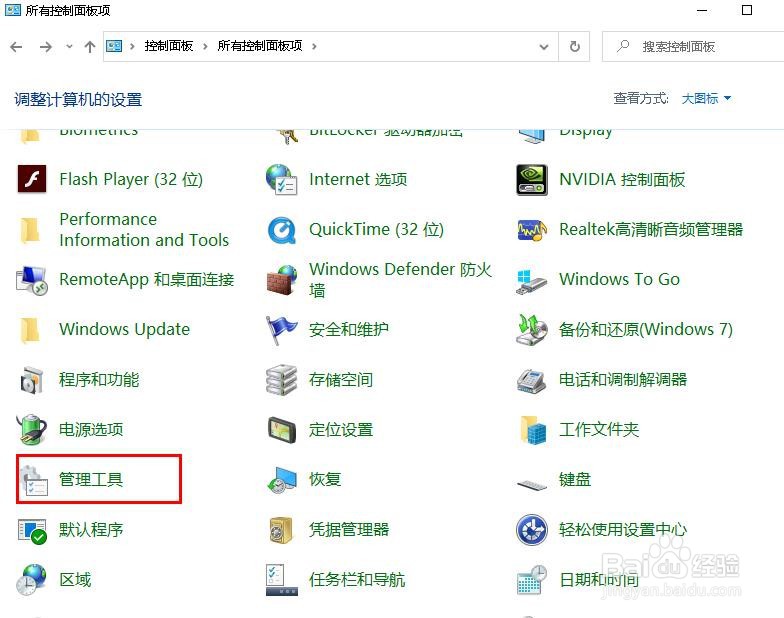Select the 所有控制面板项 breadcrumb segment
The height and width of the screenshot is (618, 784).
click(260, 46)
